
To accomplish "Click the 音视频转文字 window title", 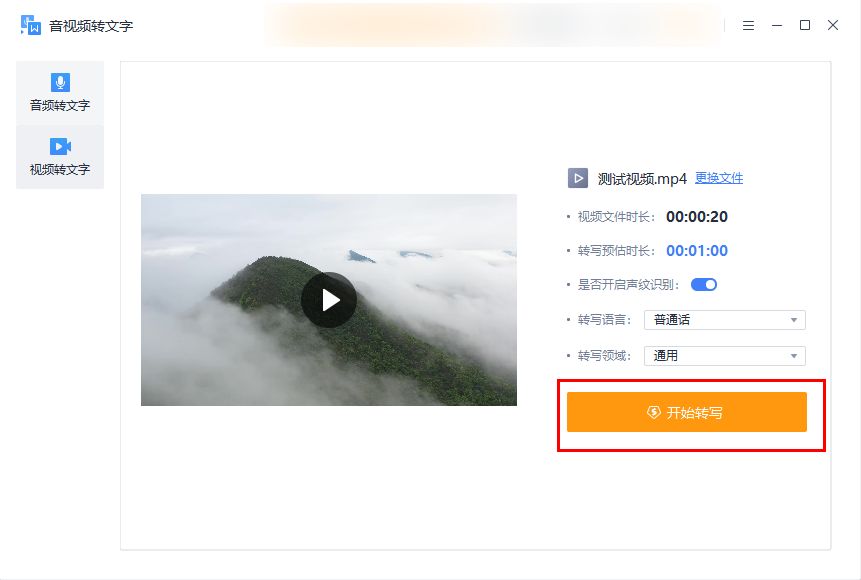I will (91, 26).
